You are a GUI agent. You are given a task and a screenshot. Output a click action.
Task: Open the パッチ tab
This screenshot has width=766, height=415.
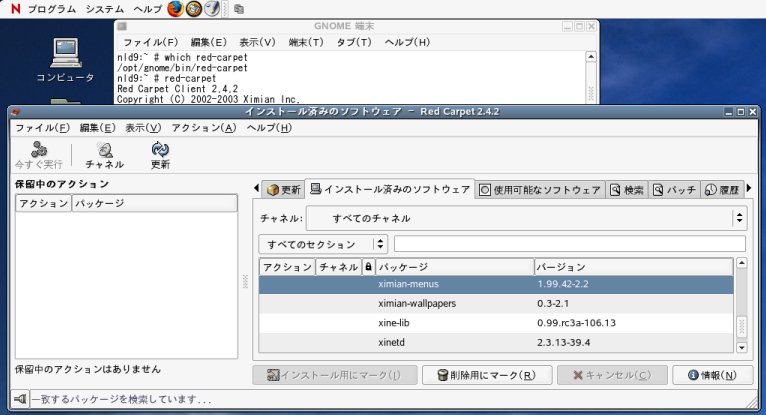tap(675, 189)
